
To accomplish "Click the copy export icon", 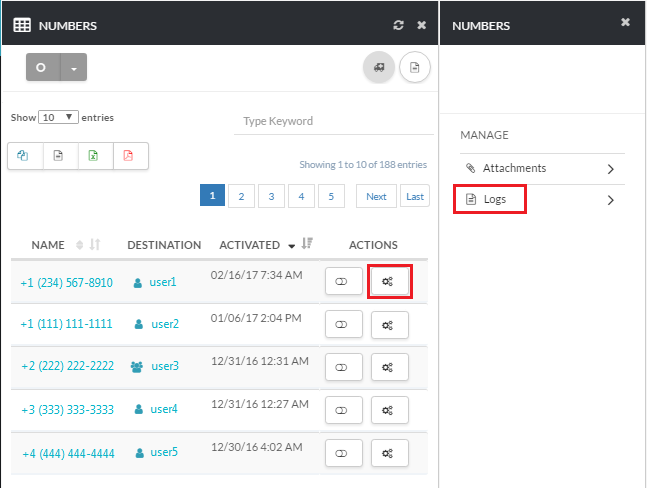I will pyautogui.click(x=24, y=156).
